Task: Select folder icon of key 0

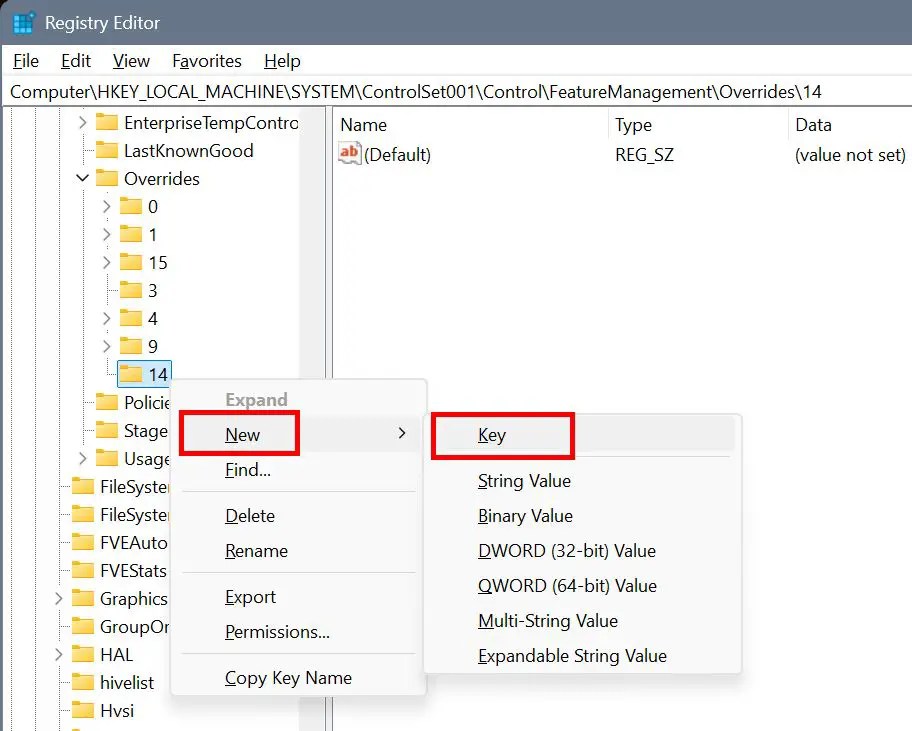Action: pos(131,206)
